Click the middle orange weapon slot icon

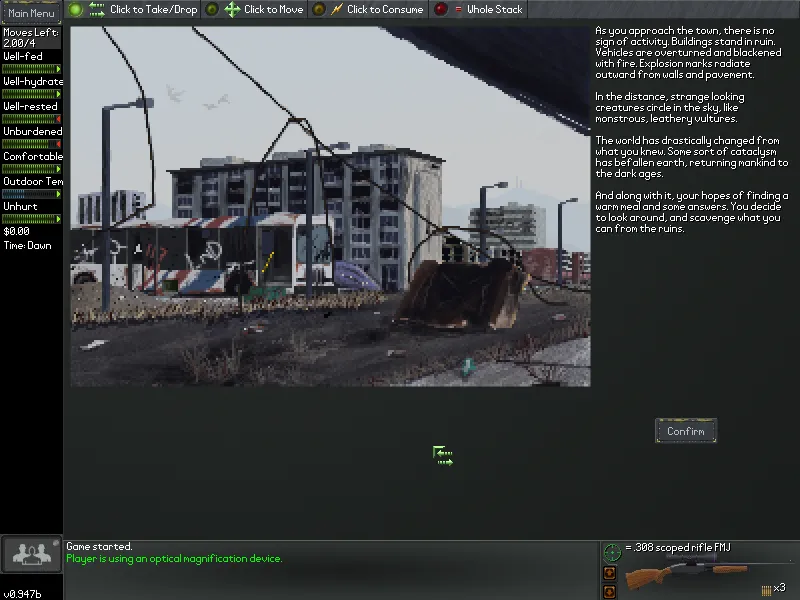(x=610, y=573)
